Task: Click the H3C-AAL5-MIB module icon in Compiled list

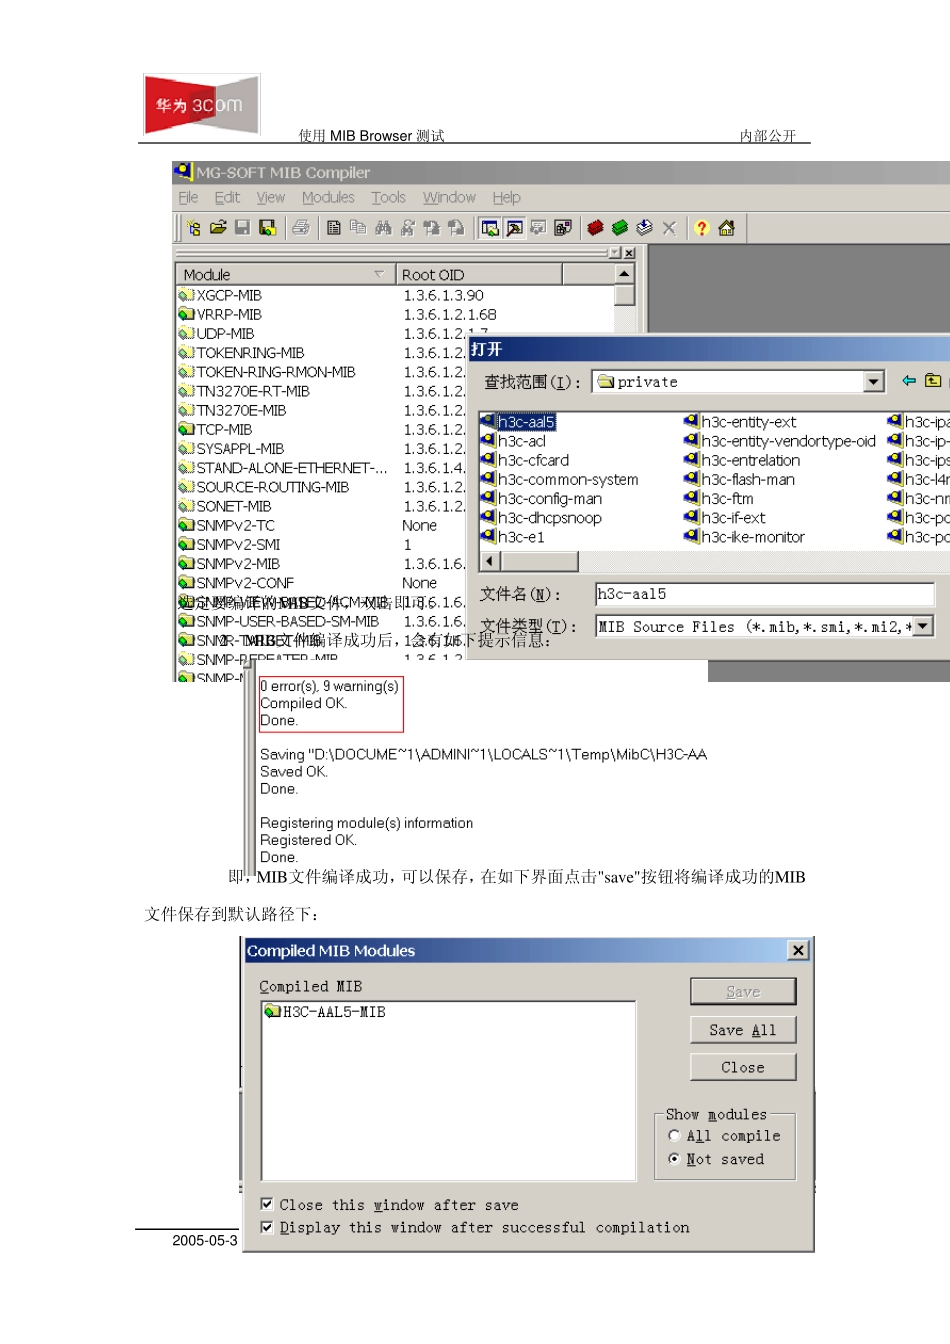Action: (x=272, y=1012)
